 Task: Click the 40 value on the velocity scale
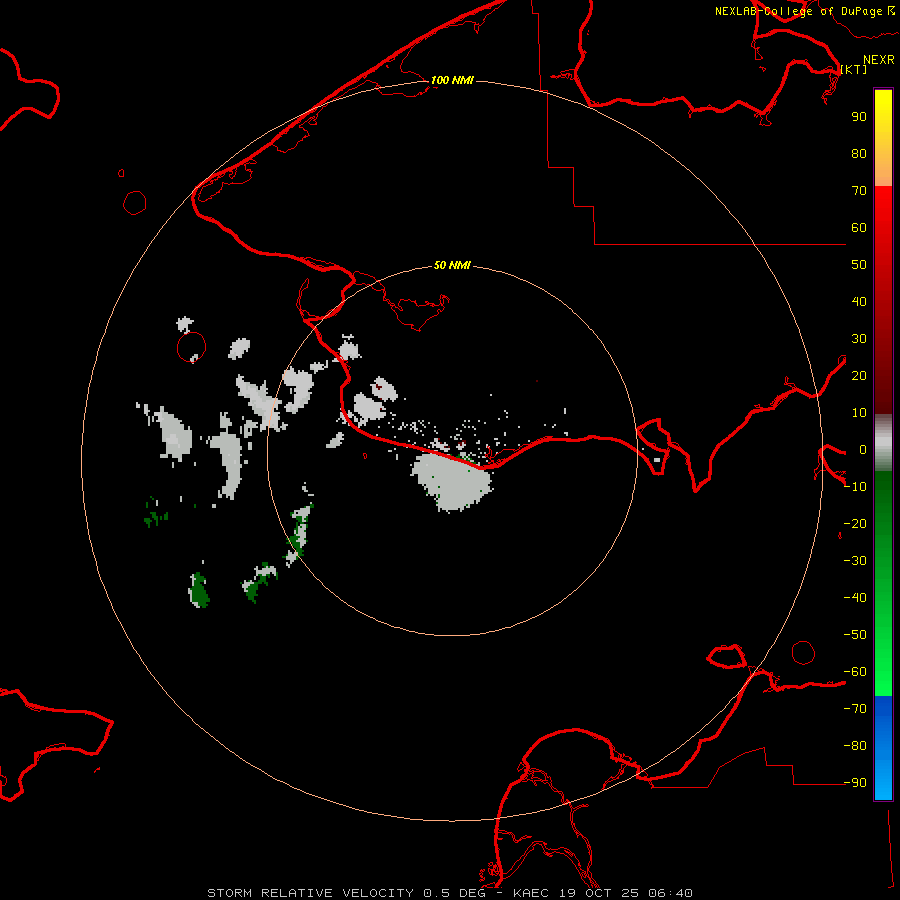(x=859, y=301)
